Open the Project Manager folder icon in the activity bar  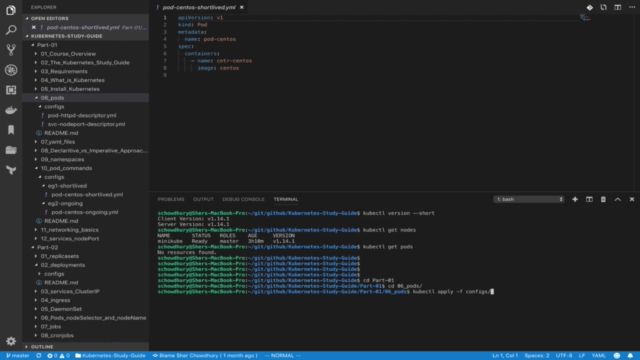pos(11,150)
